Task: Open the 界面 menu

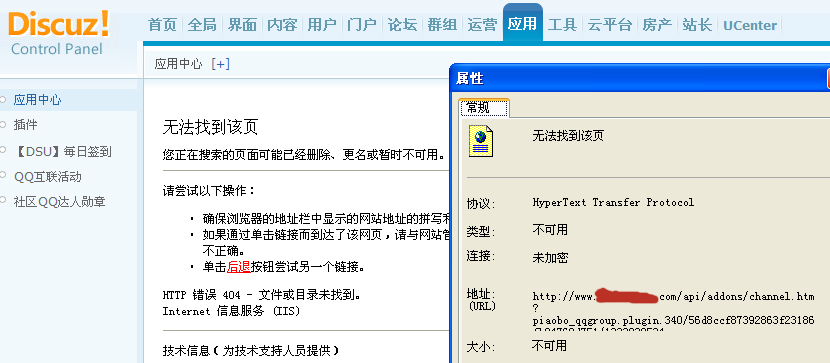Action: [242, 25]
